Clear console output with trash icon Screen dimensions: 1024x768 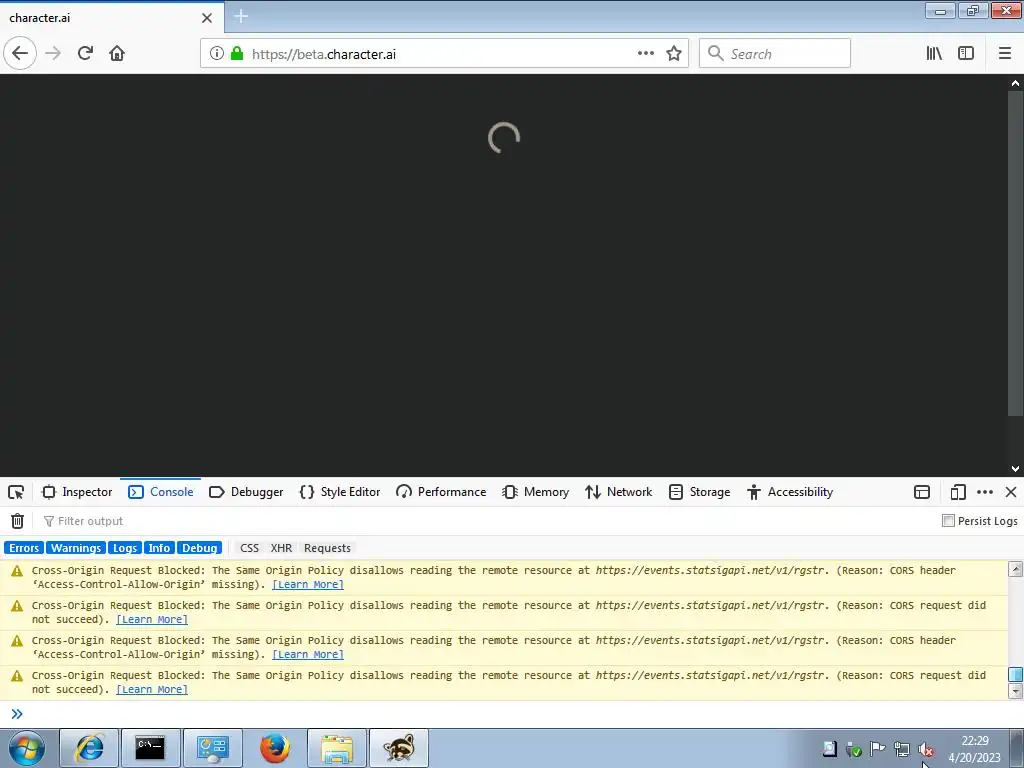18,521
